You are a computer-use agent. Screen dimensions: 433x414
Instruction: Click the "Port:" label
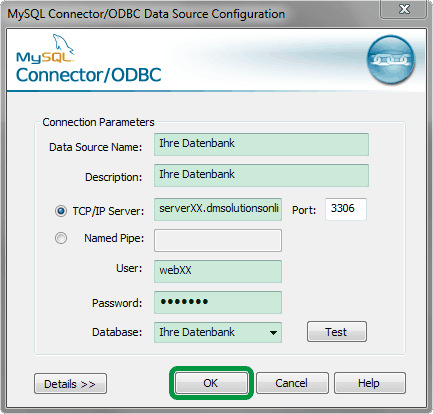tap(304, 210)
